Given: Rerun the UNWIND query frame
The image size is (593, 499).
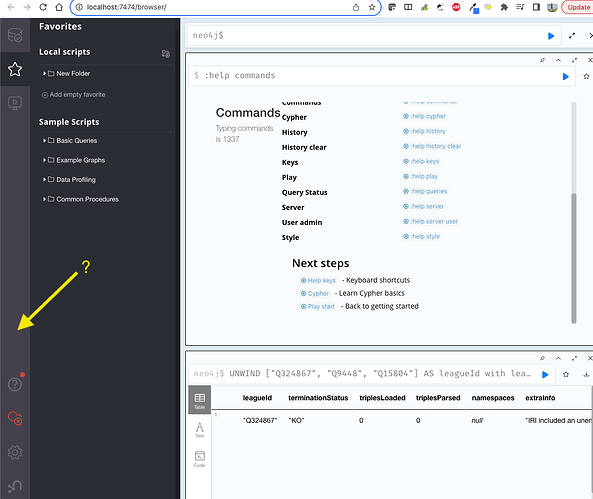Looking at the screenshot, I should [x=545, y=375].
